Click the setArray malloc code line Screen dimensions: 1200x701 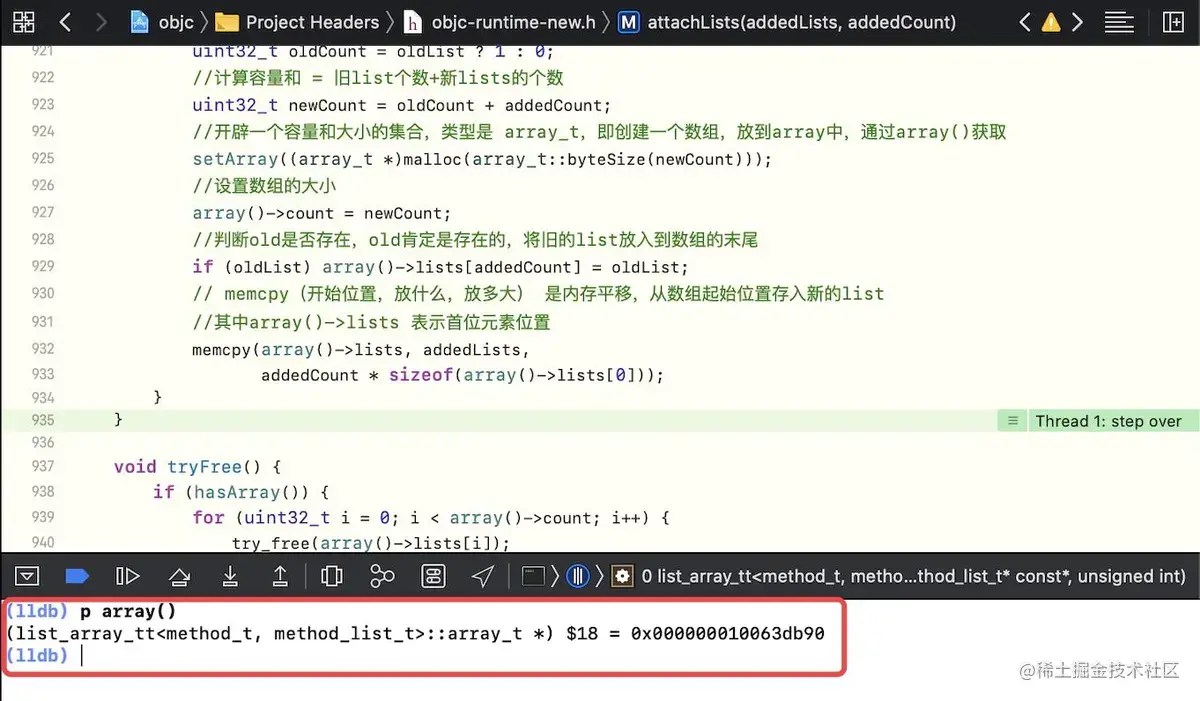(482, 159)
